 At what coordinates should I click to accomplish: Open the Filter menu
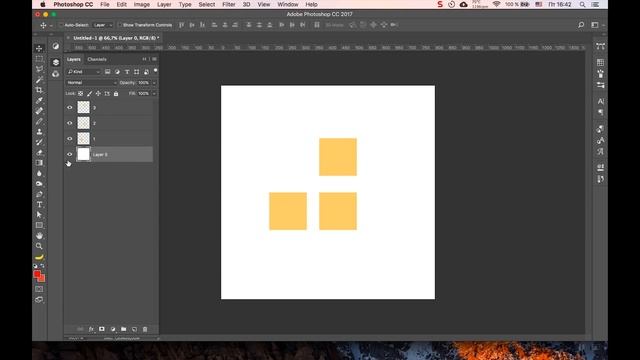[x=229, y=4]
